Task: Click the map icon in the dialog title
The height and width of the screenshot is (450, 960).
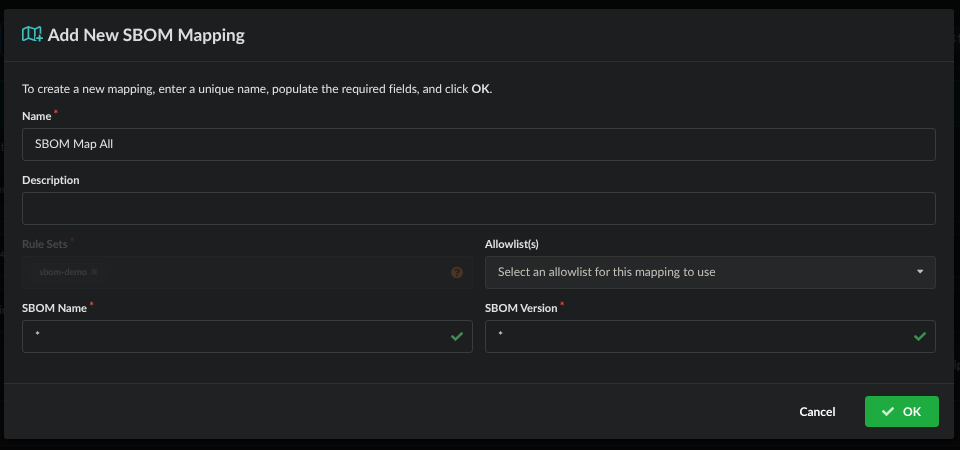Action: tap(32, 35)
